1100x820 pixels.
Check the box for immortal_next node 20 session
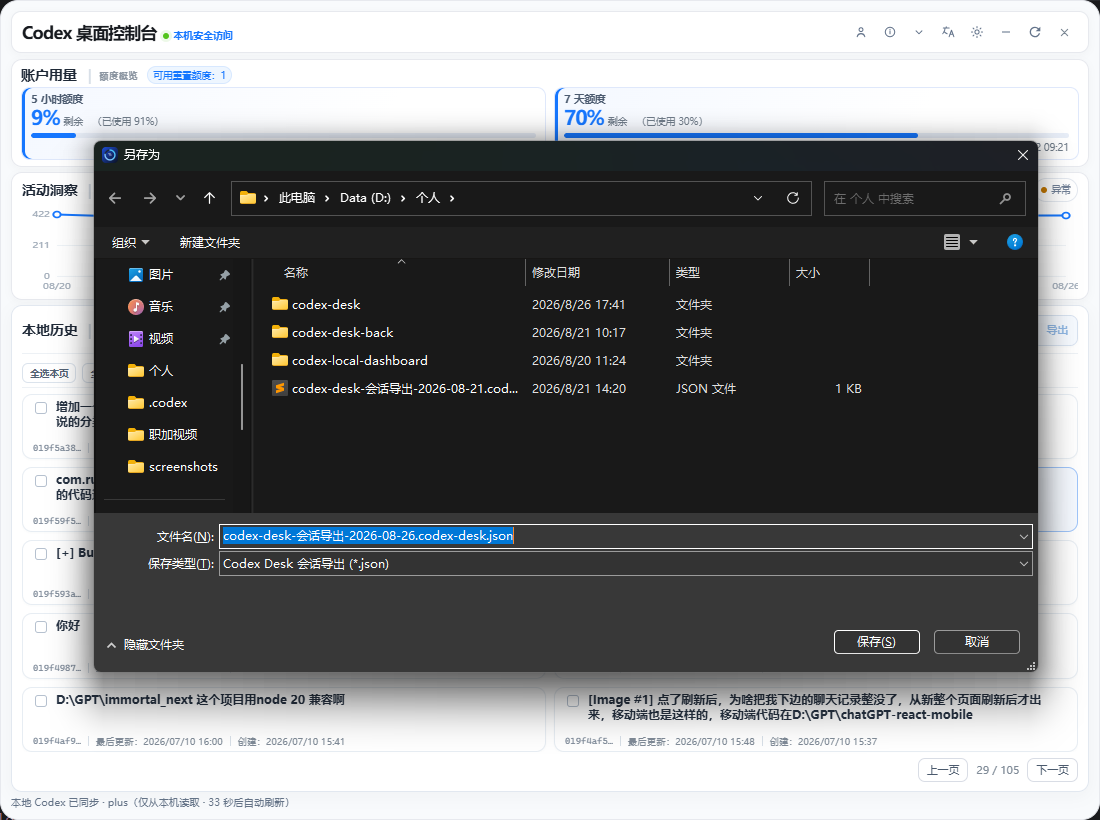41,701
